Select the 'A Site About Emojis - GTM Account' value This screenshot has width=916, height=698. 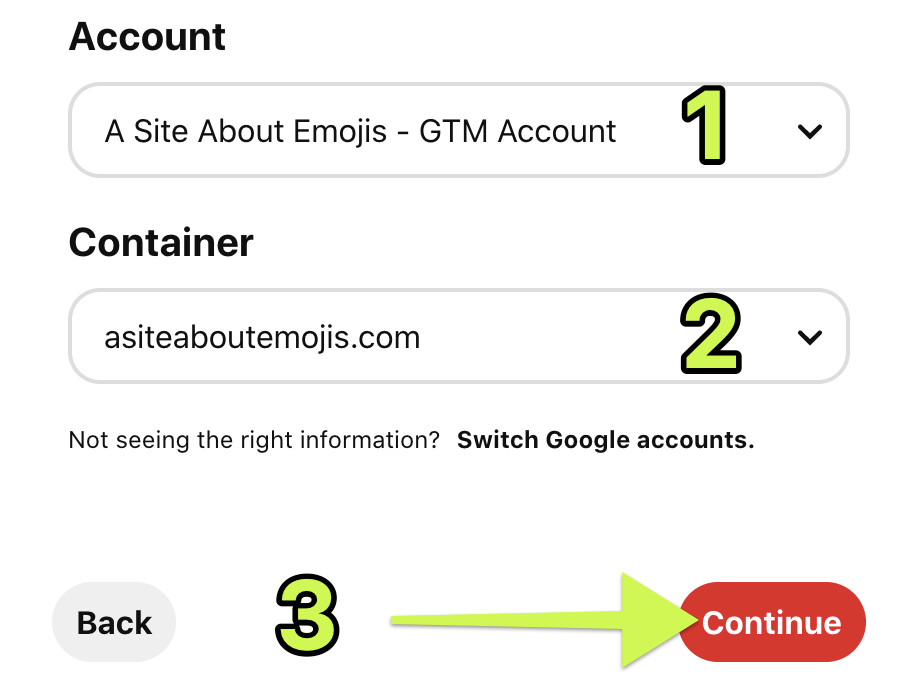click(360, 132)
